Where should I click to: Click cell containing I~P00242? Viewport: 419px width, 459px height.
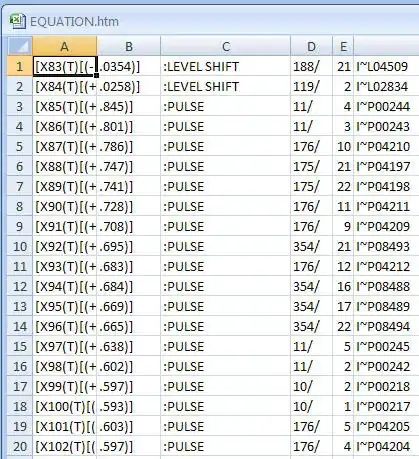[x=386, y=366]
